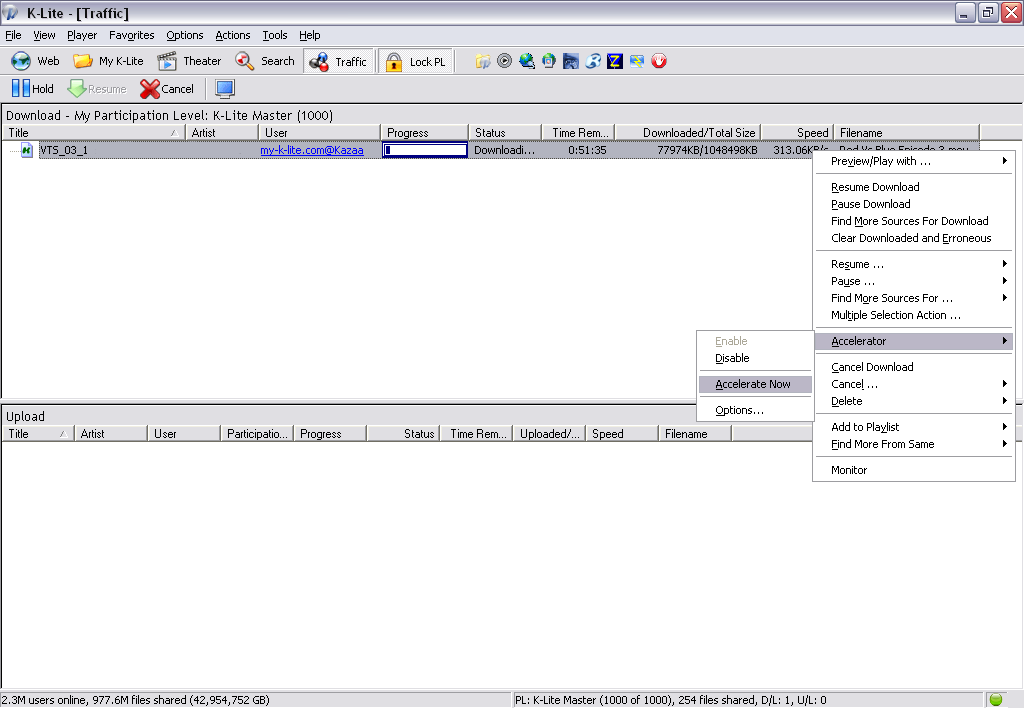Expand the Accelerator submenu entry
Viewport: 1024px width, 708px height.
914,341
